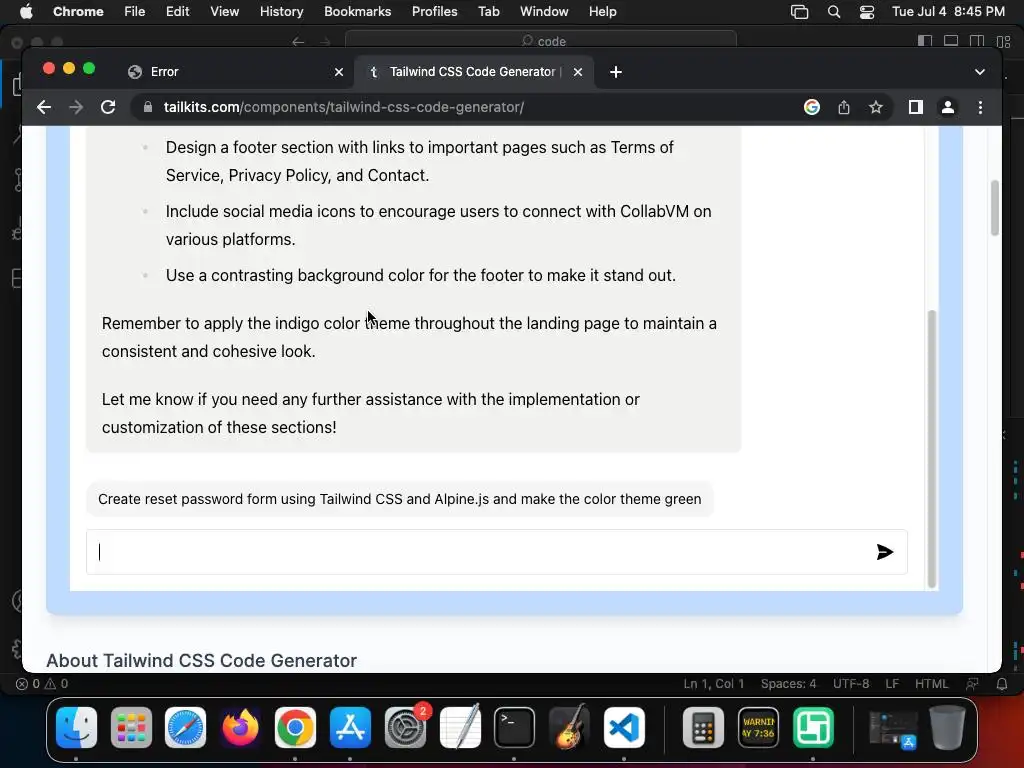The width and height of the screenshot is (1024, 768).
Task: Open Visual Studio Code from the Dock
Action: pyautogui.click(x=624, y=728)
